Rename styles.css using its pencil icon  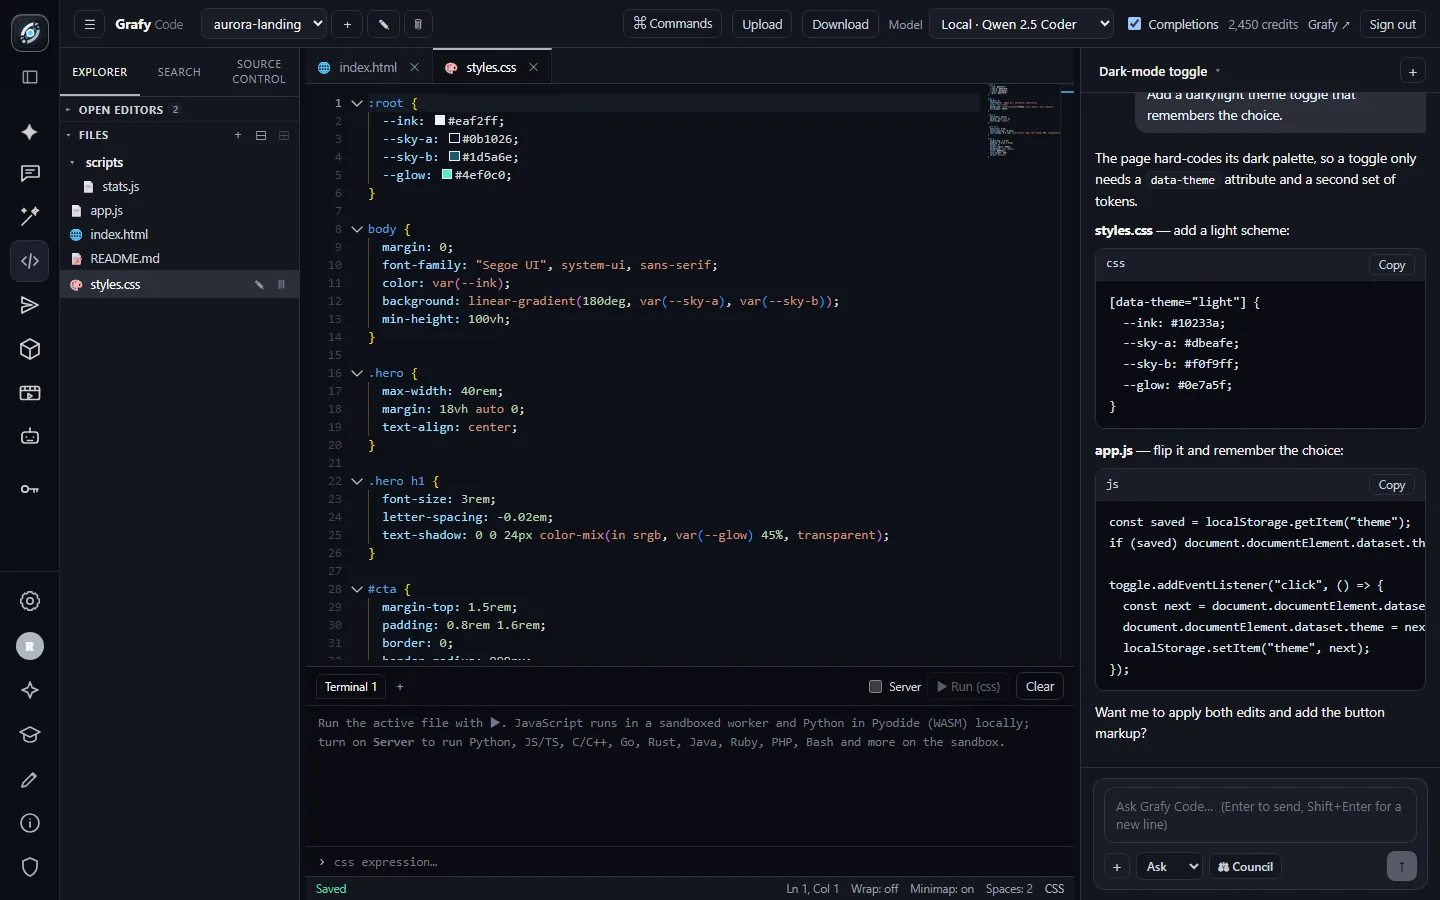tap(259, 285)
